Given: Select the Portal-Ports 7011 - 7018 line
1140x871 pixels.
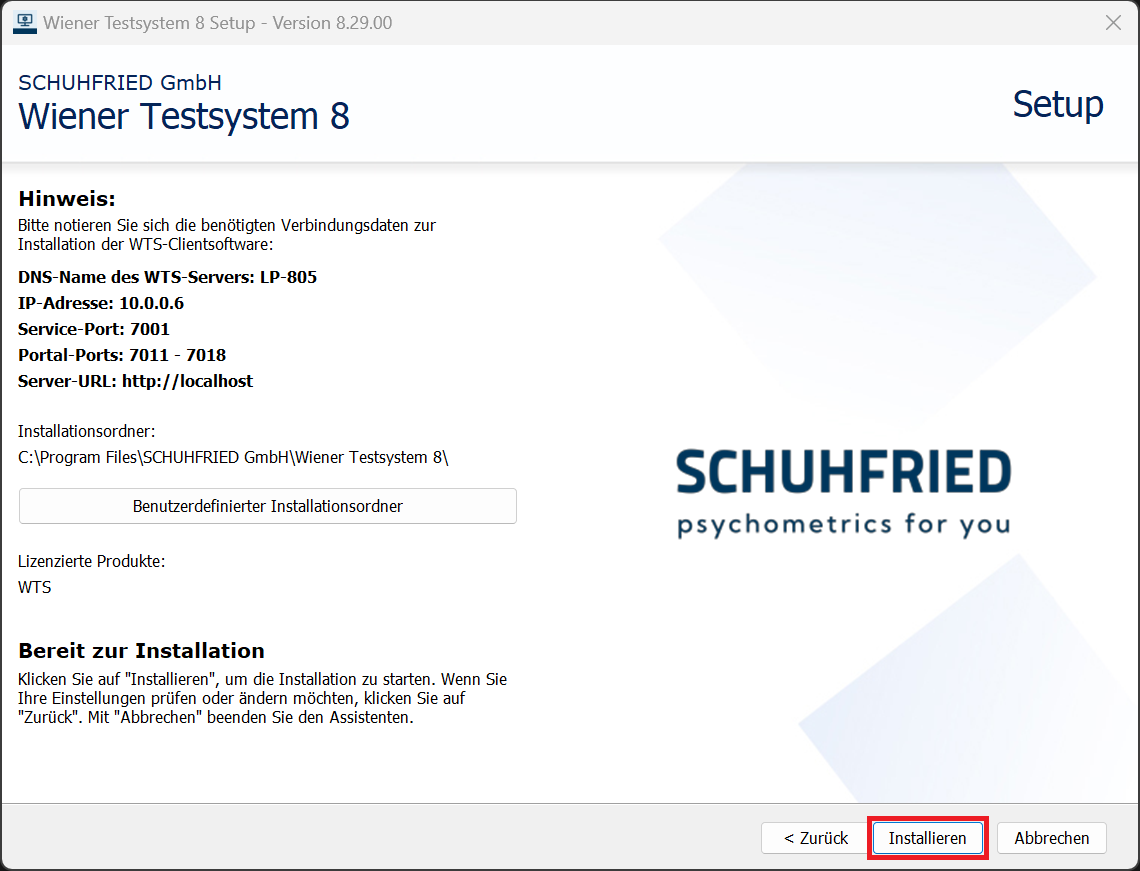Looking at the screenshot, I should [121, 355].
